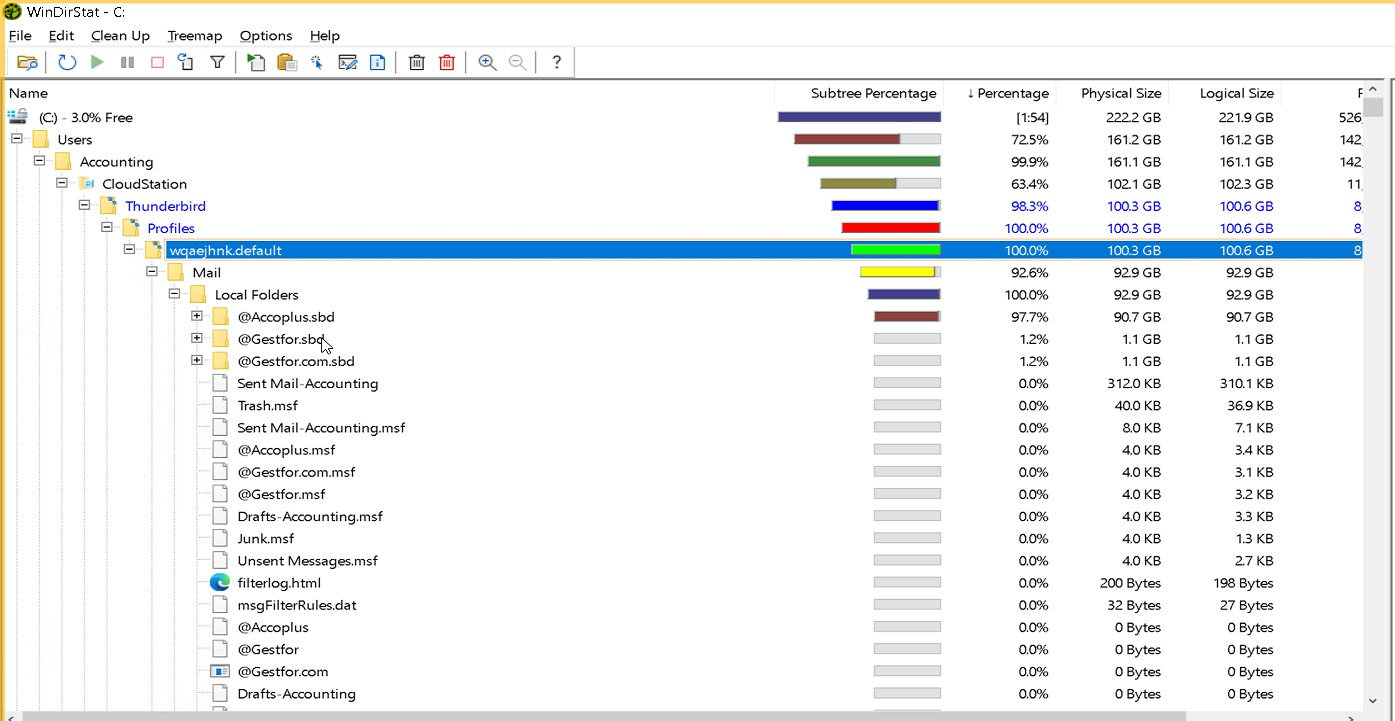Sort by the Subtree Percentage column header
This screenshot has width=1395, height=721.
coord(859,93)
